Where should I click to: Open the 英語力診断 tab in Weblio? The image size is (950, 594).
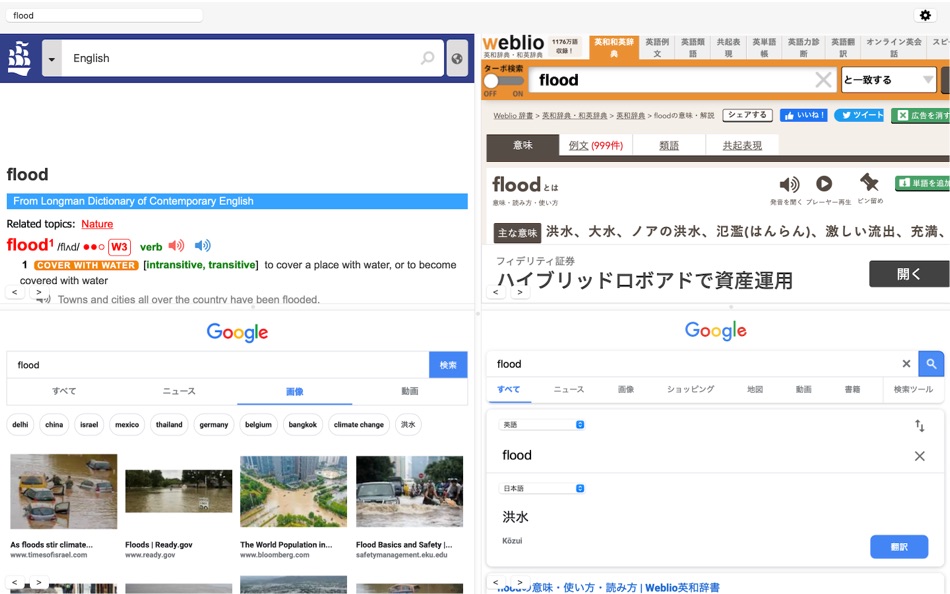click(x=803, y=47)
